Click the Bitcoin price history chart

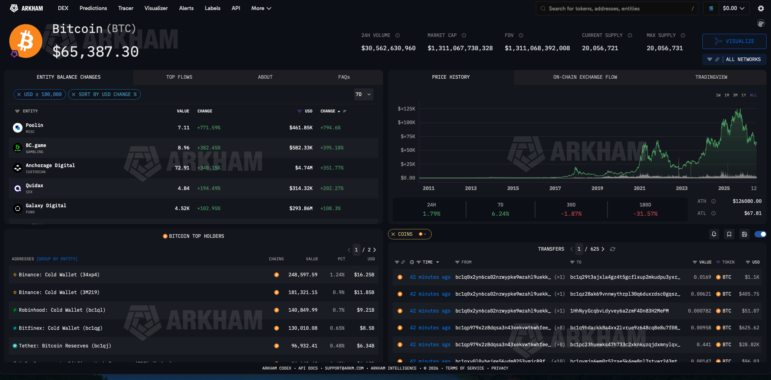coord(587,144)
